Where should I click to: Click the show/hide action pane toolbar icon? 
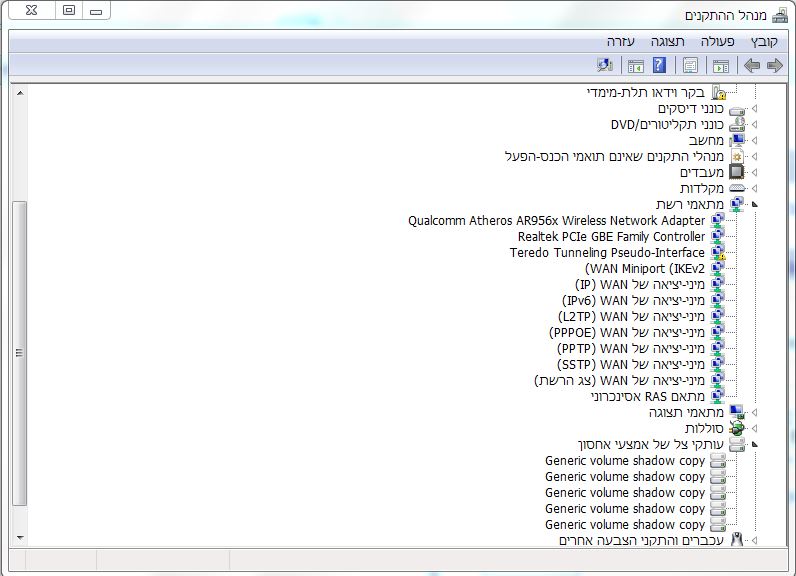click(x=636, y=65)
